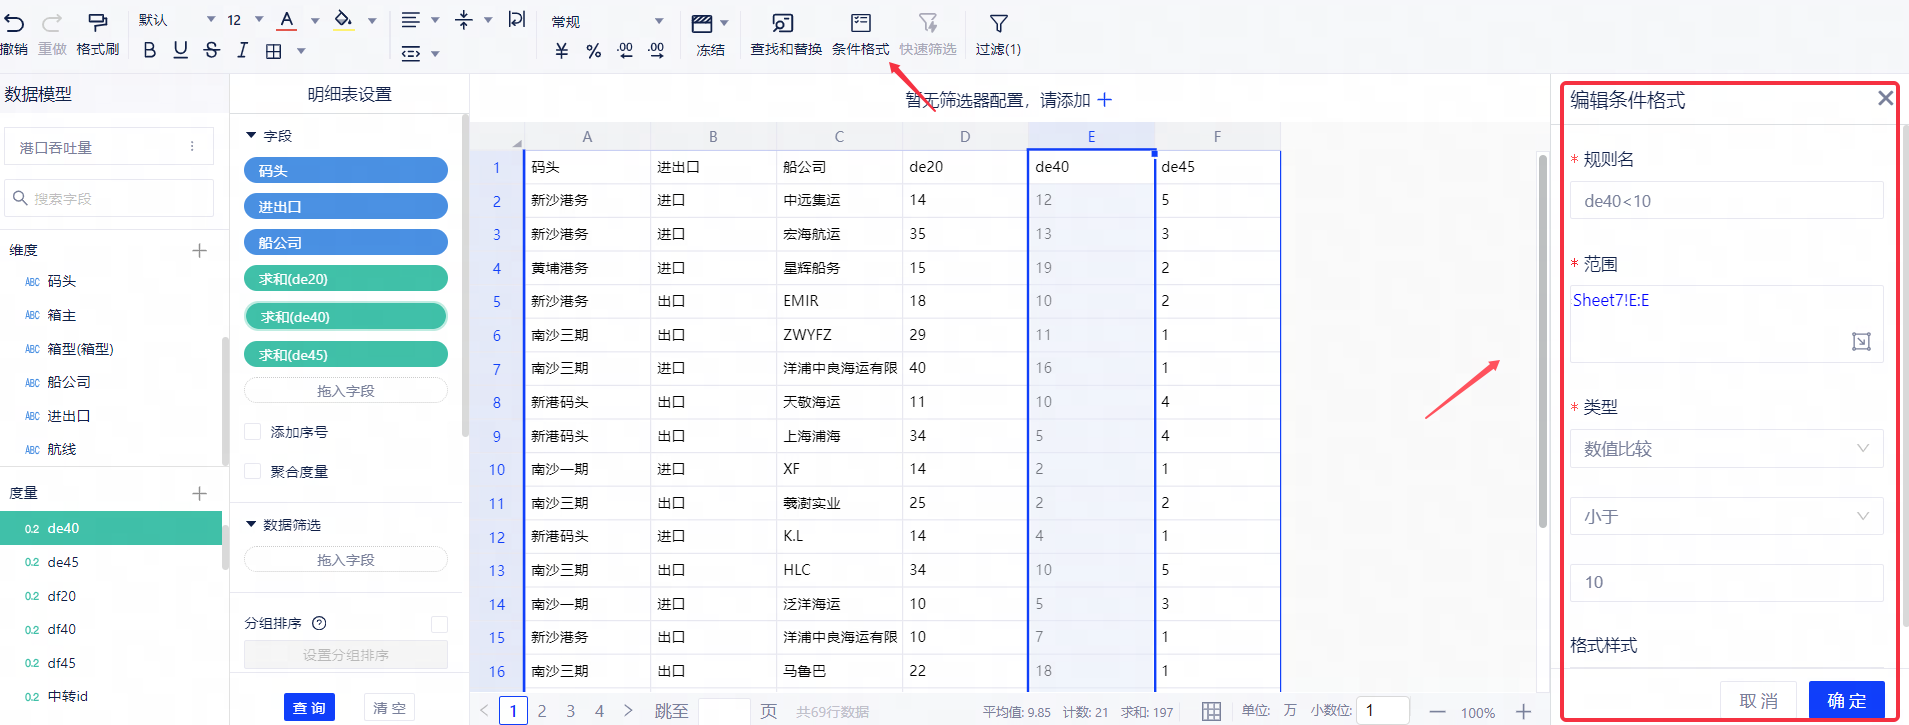Go to page 2 of results
The width and height of the screenshot is (1909, 725).
click(x=542, y=711)
